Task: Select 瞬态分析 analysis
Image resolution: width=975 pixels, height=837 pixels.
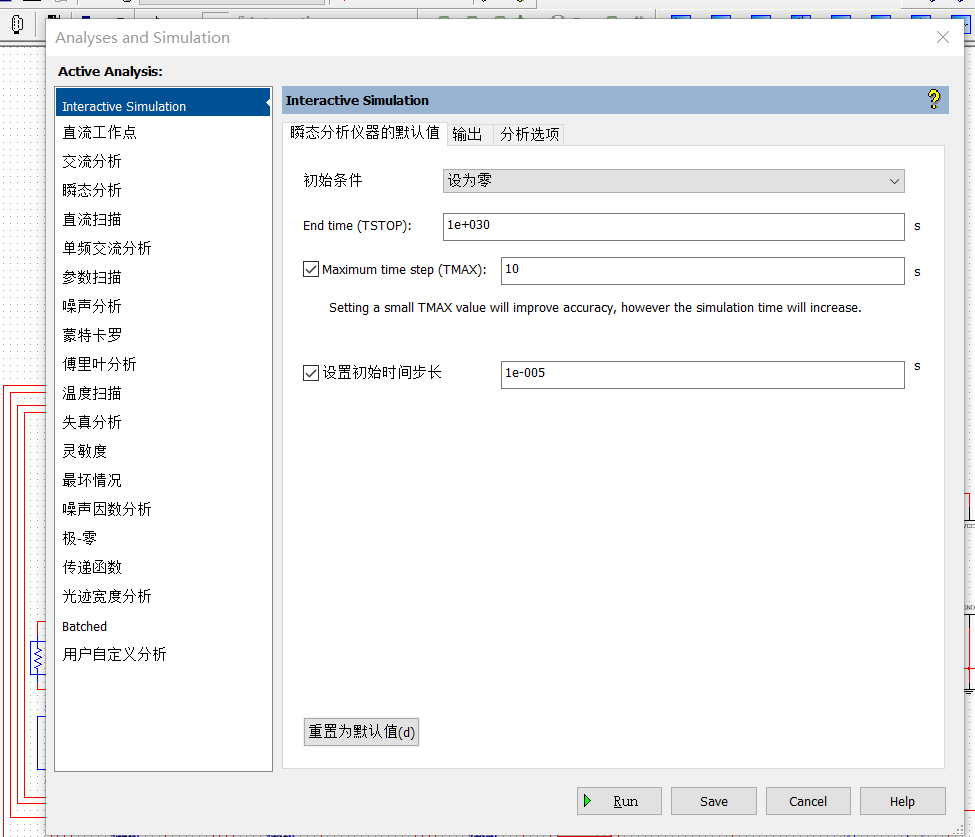Action: (92, 190)
